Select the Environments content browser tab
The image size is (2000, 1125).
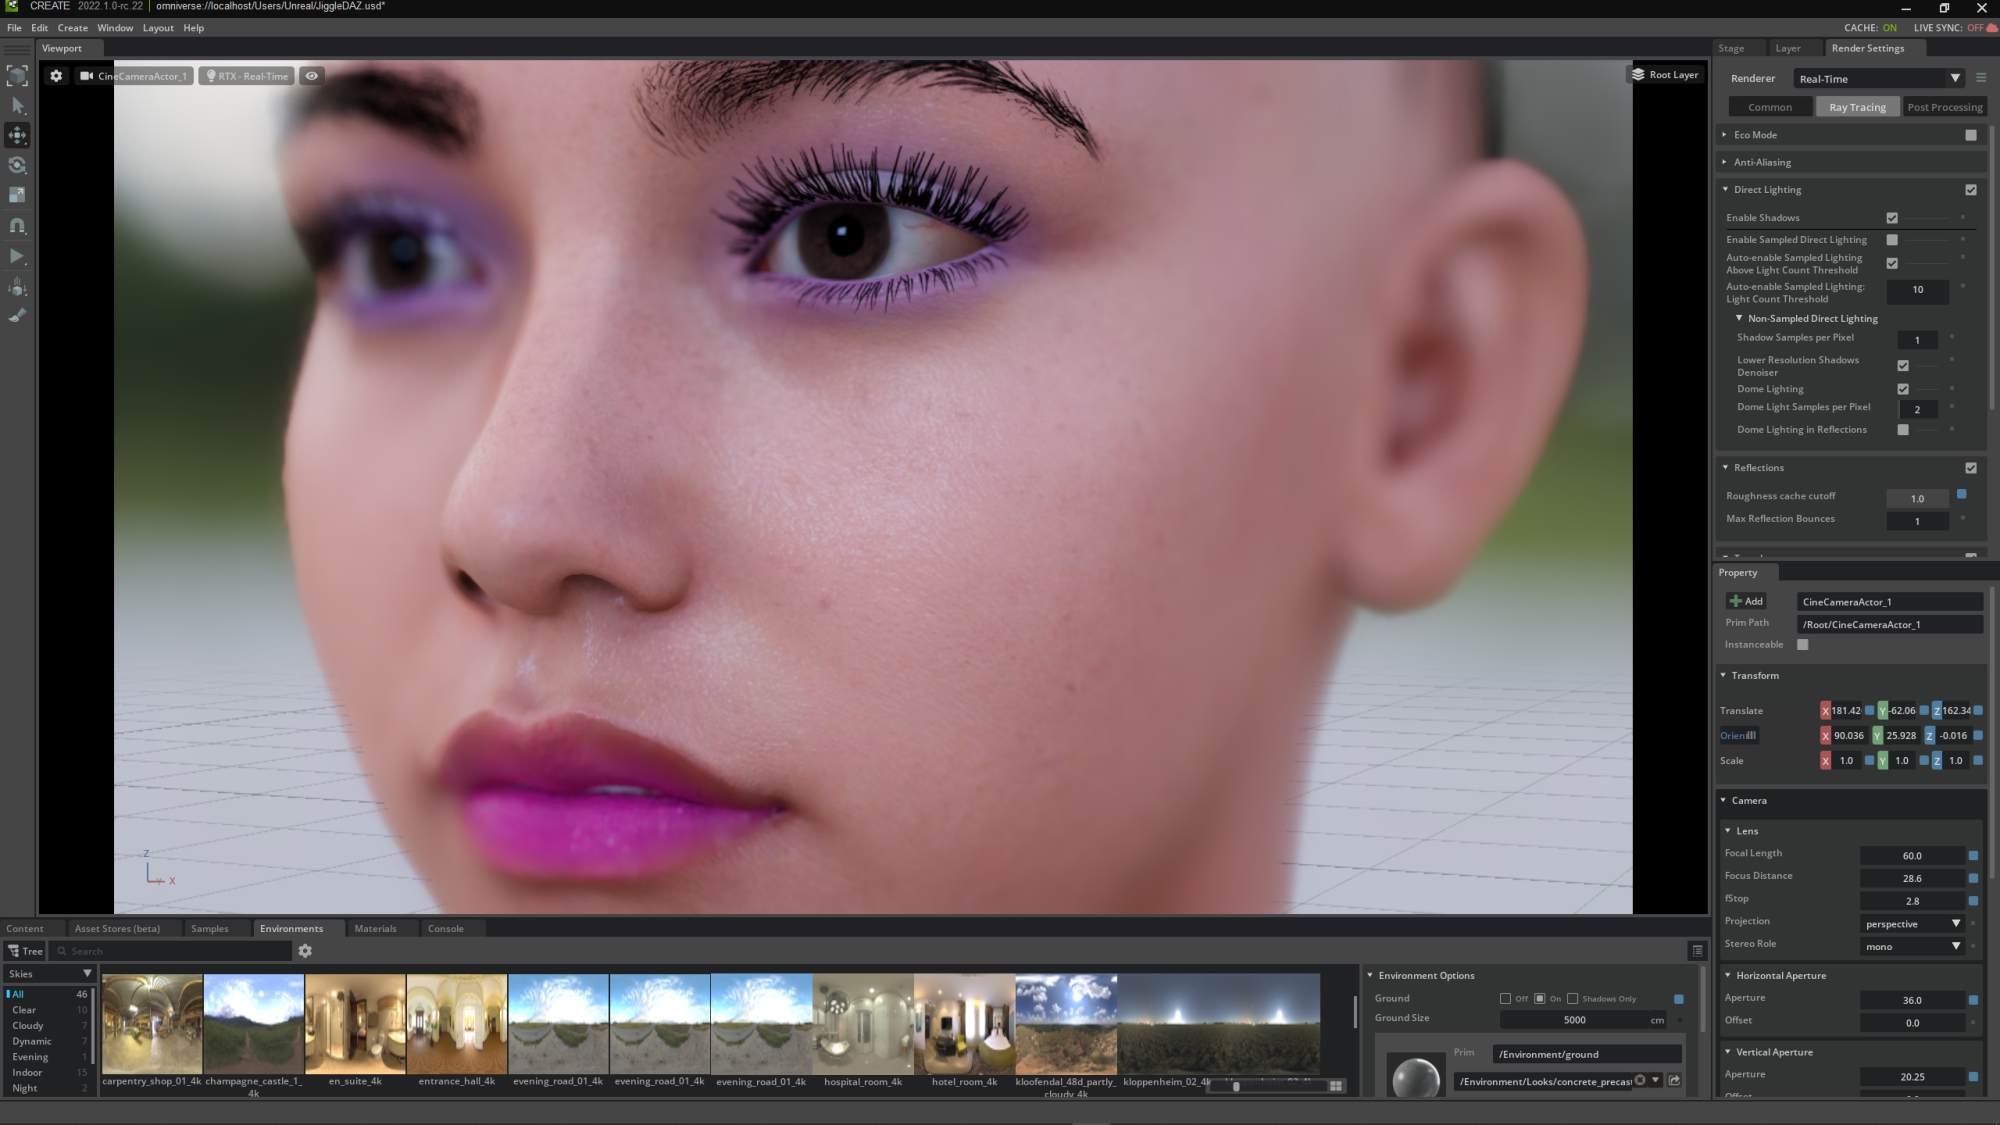291,927
